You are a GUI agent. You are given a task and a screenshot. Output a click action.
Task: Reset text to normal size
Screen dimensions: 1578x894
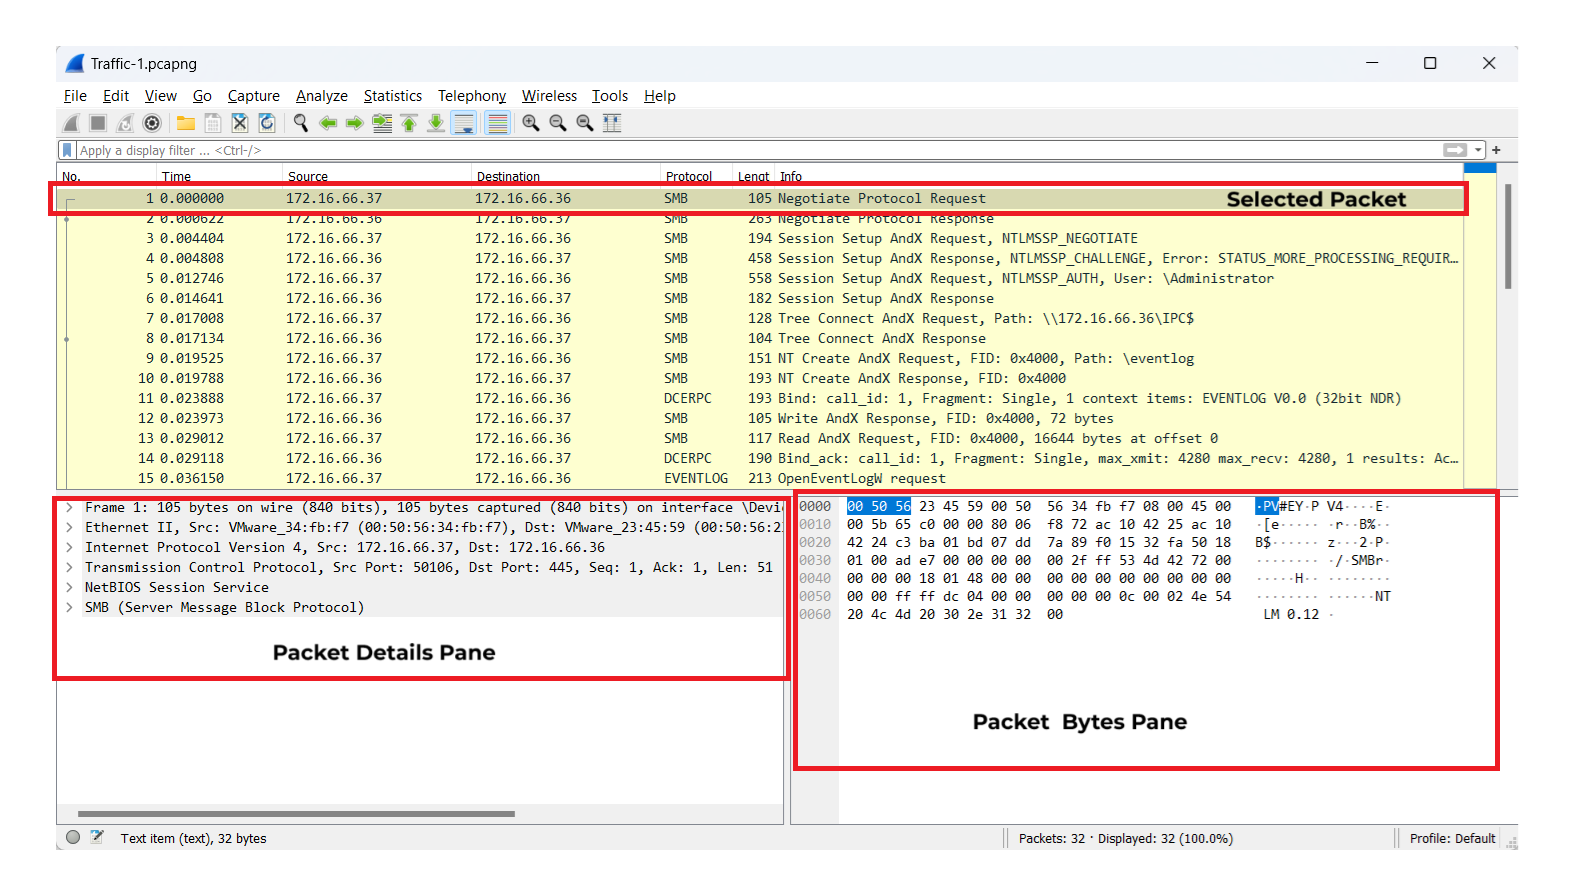(x=585, y=123)
